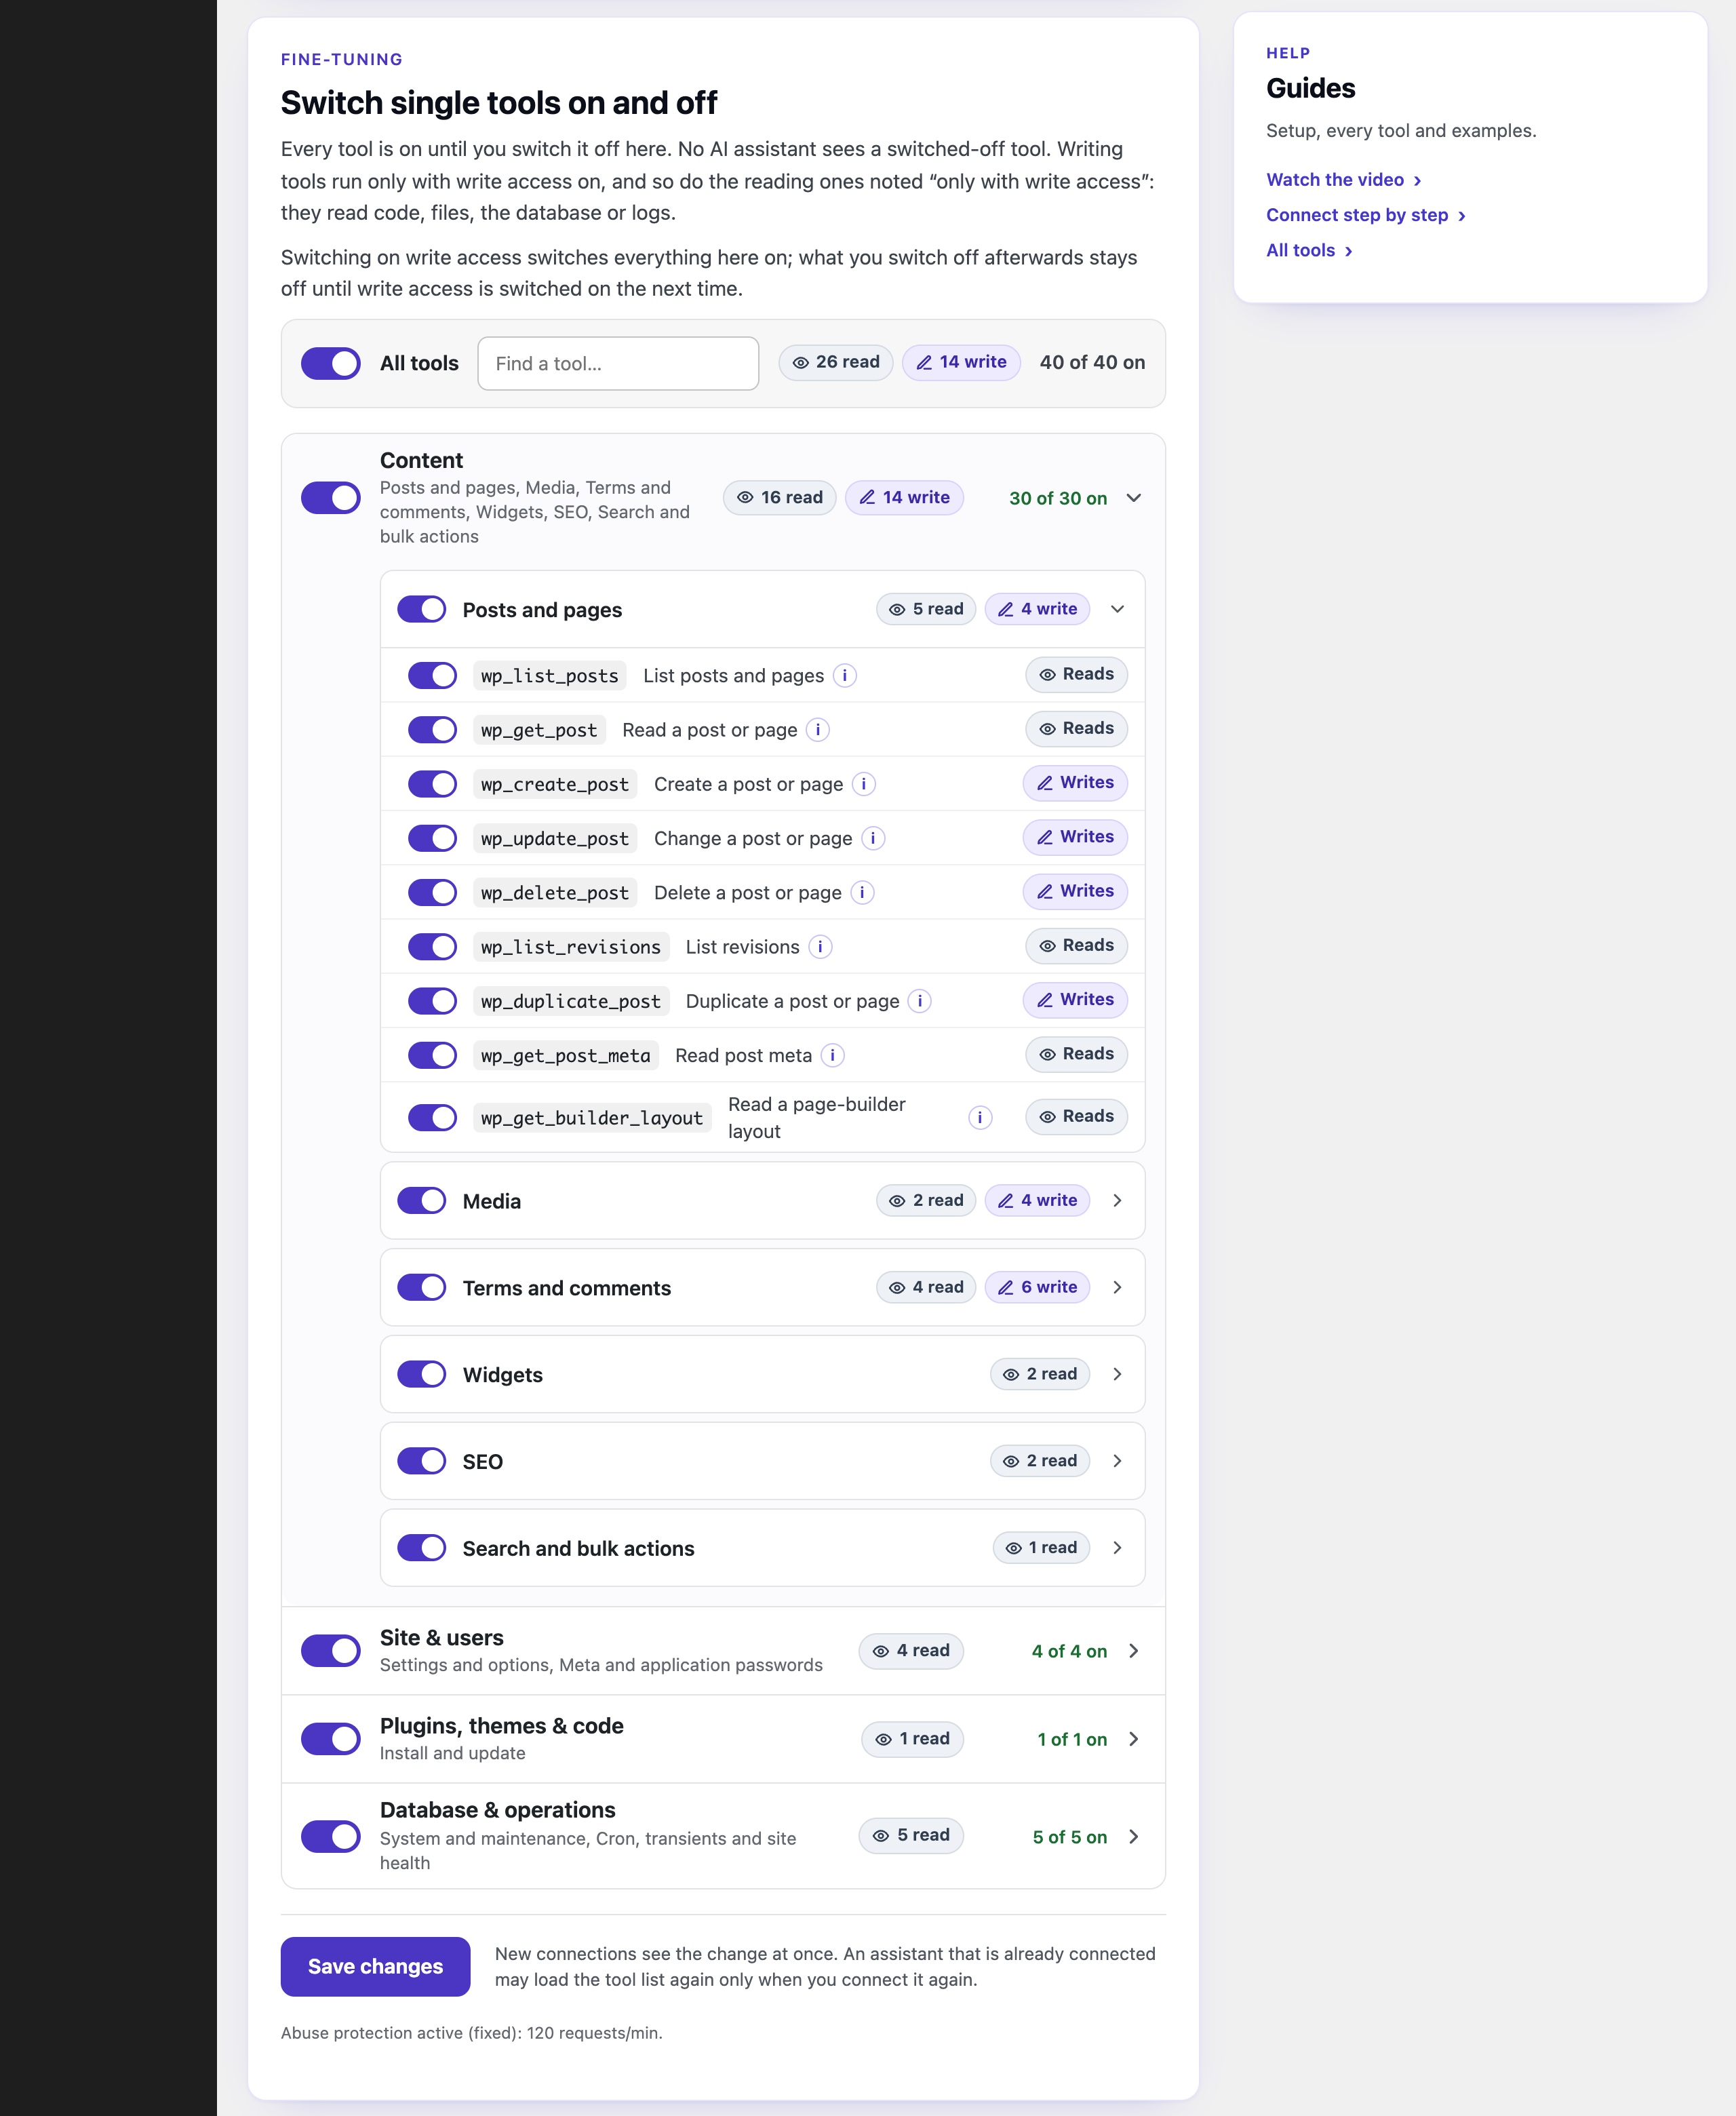Screen dimensions: 1736x2116
Task: Show info for Delete a post or page
Action: (x=862, y=892)
